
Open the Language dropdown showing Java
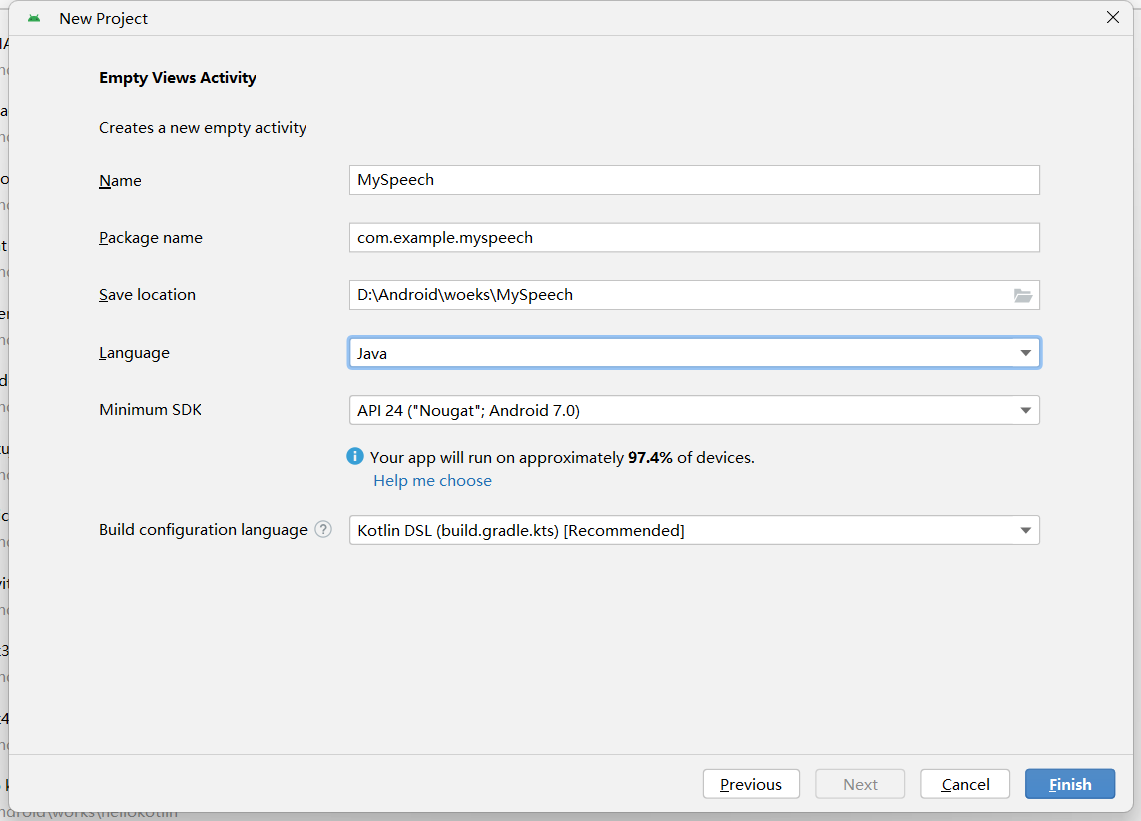click(x=694, y=353)
